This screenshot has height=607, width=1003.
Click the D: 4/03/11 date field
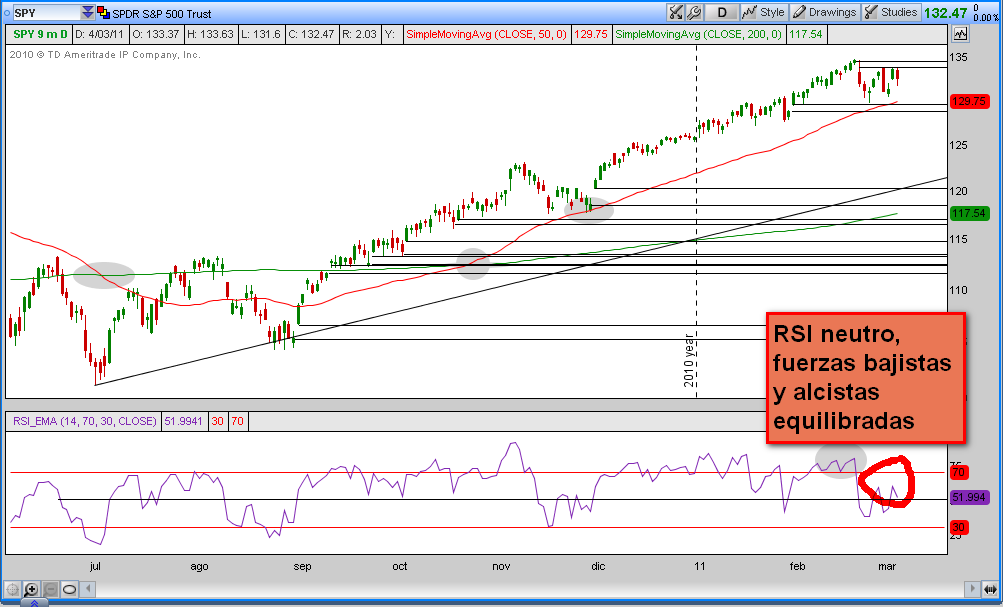[99, 34]
